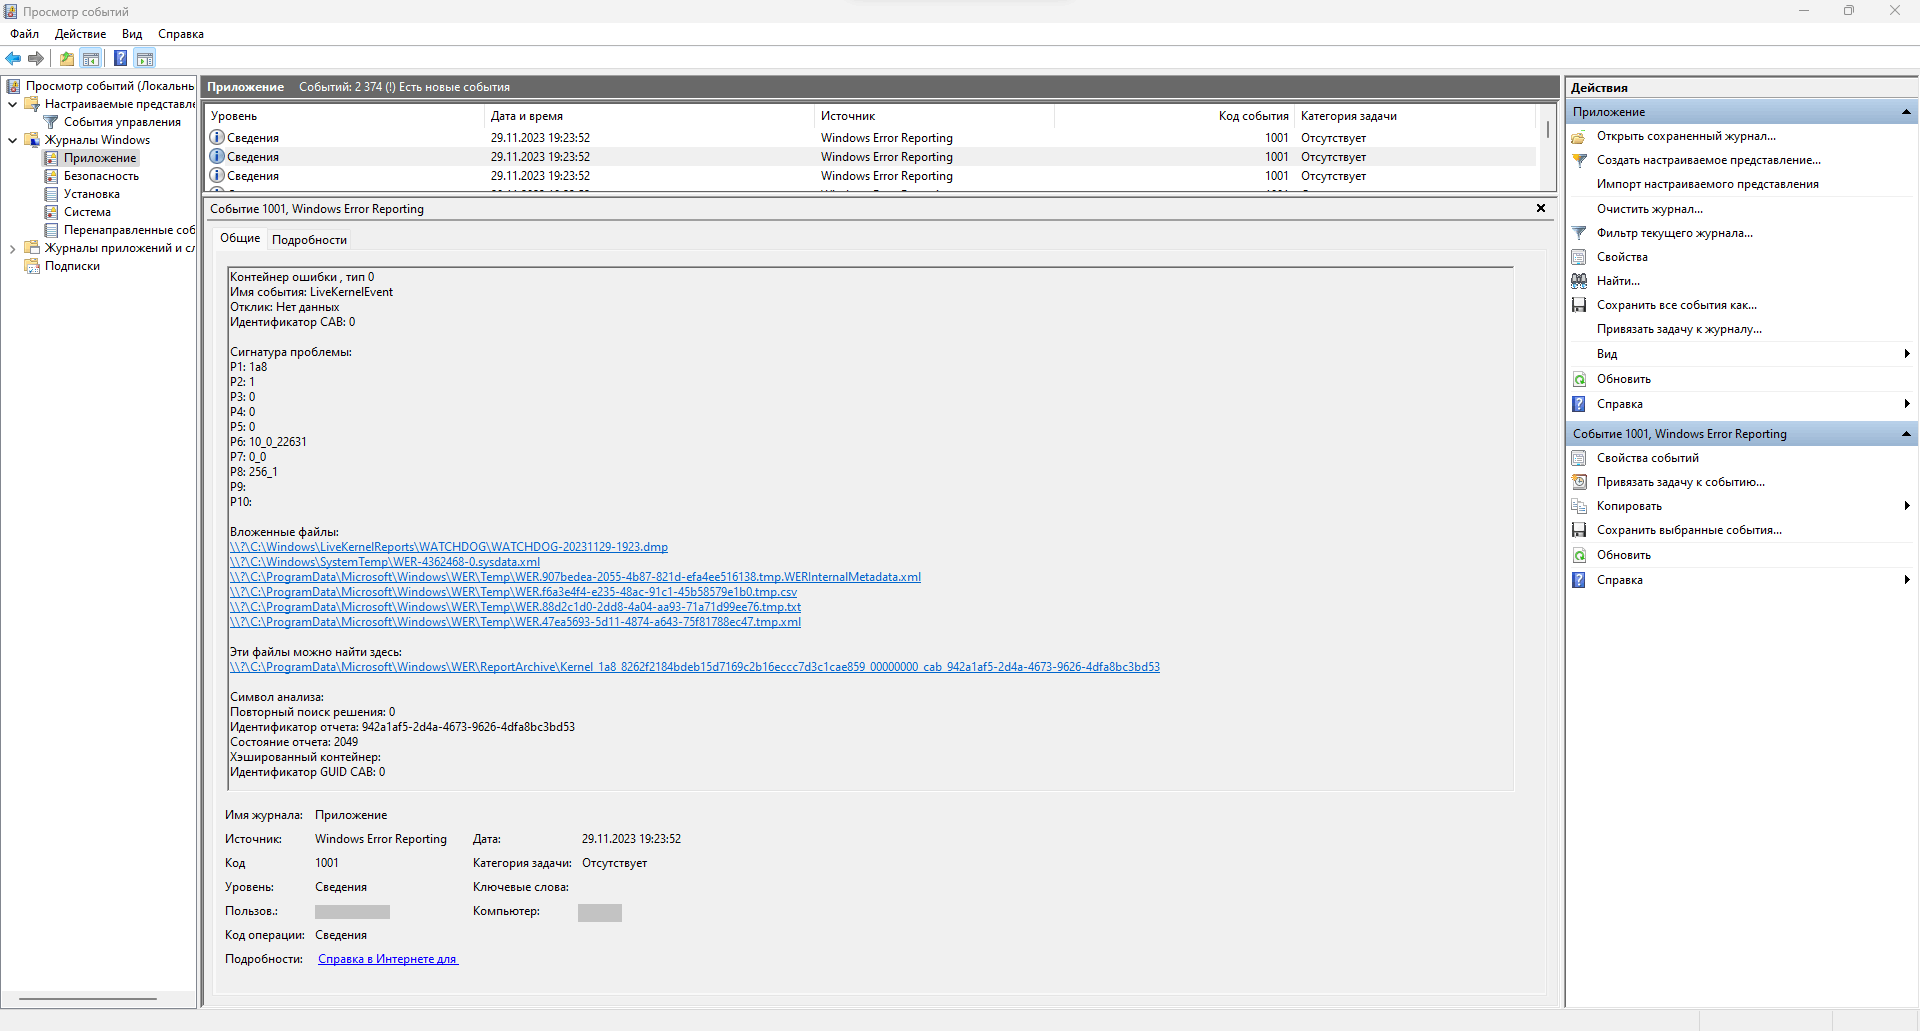The width and height of the screenshot is (1920, 1031).
Task: Click the console tree horizontal scrollbar
Action: (88, 999)
